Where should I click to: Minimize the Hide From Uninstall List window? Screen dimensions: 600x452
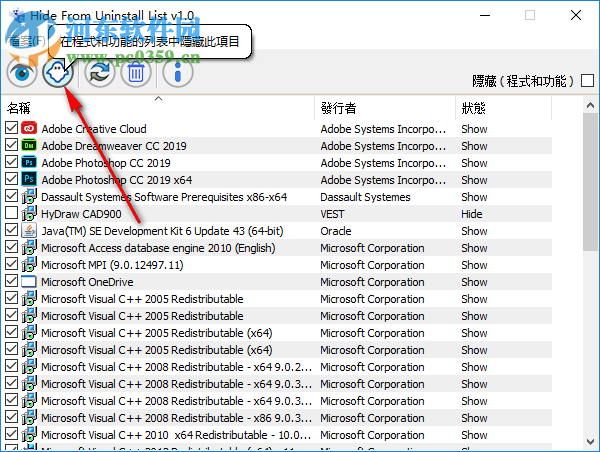(485, 15)
